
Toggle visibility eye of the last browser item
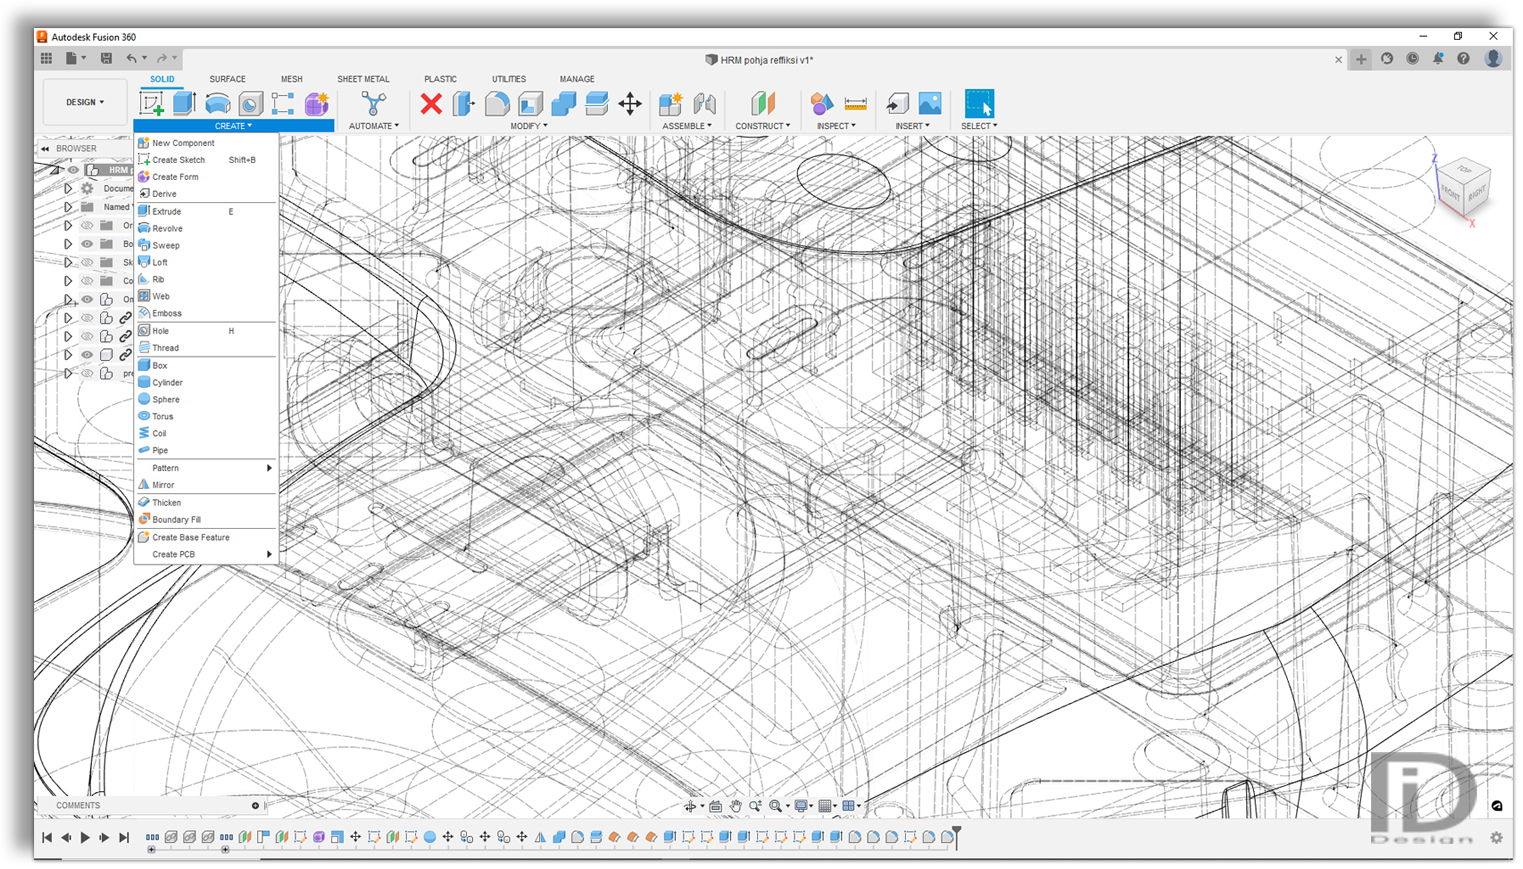(87, 374)
